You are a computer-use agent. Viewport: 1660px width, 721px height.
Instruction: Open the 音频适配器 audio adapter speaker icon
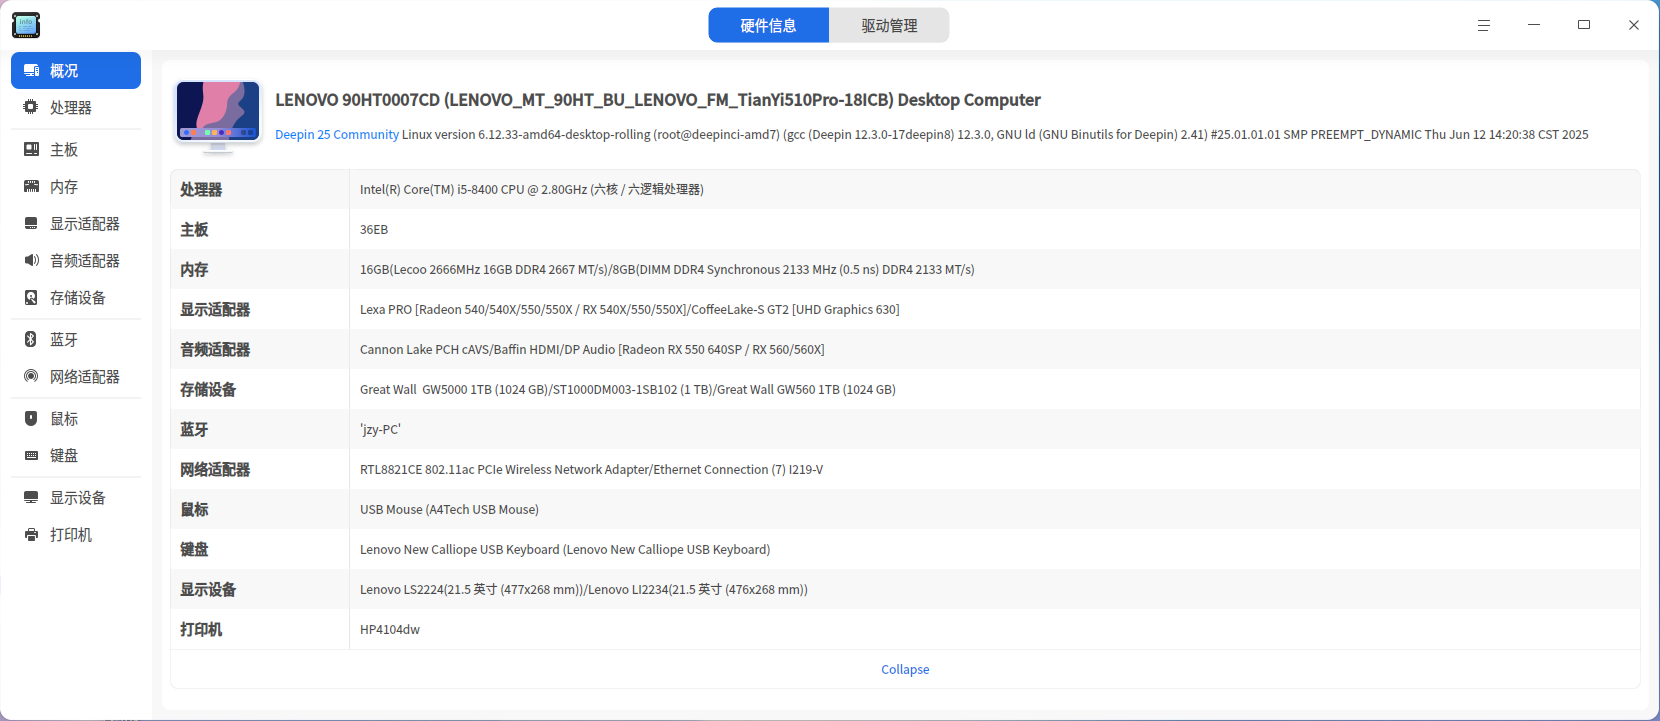31,260
